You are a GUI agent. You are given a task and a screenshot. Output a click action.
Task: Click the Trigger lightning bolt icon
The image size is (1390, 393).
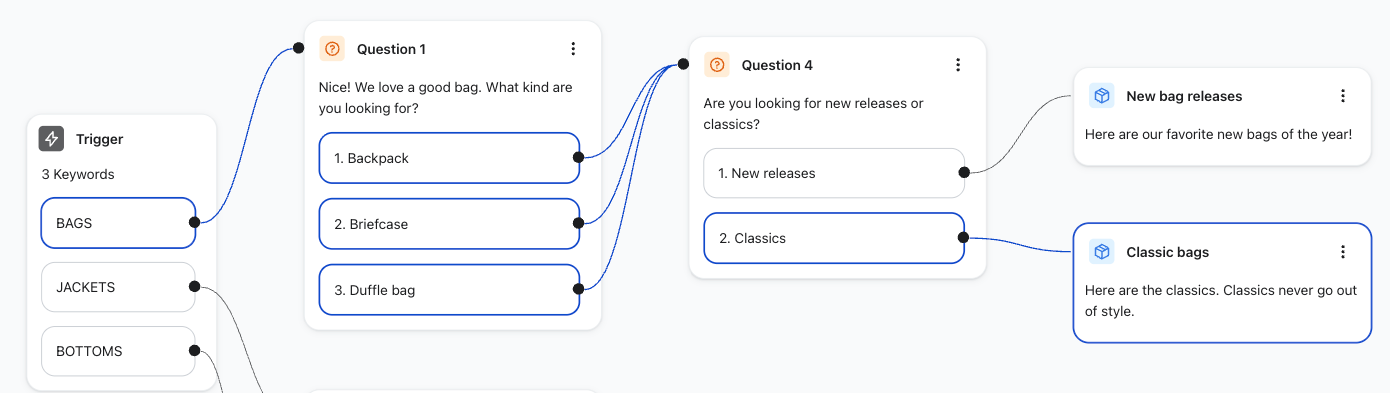51,139
